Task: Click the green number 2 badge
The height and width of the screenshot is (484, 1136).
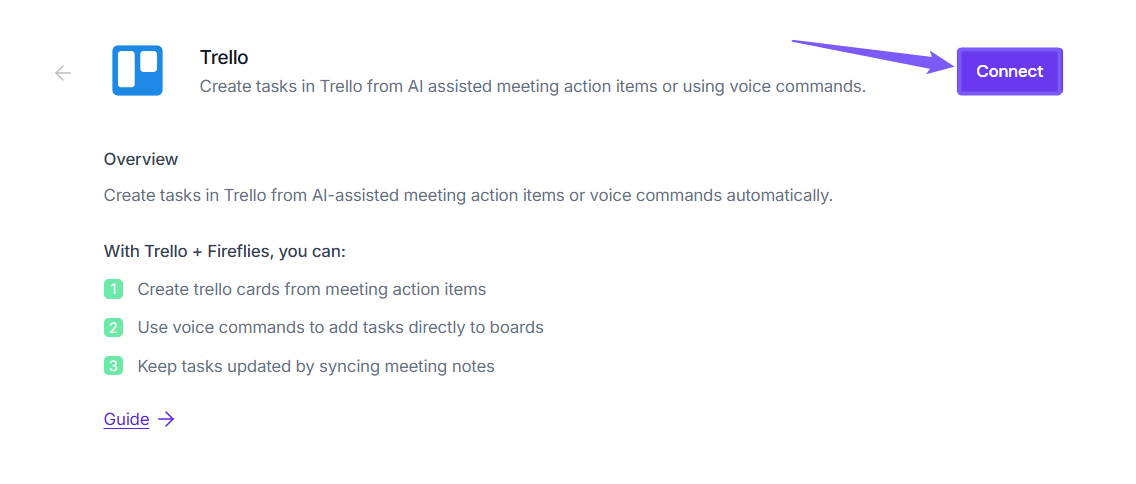Action: click(113, 327)
